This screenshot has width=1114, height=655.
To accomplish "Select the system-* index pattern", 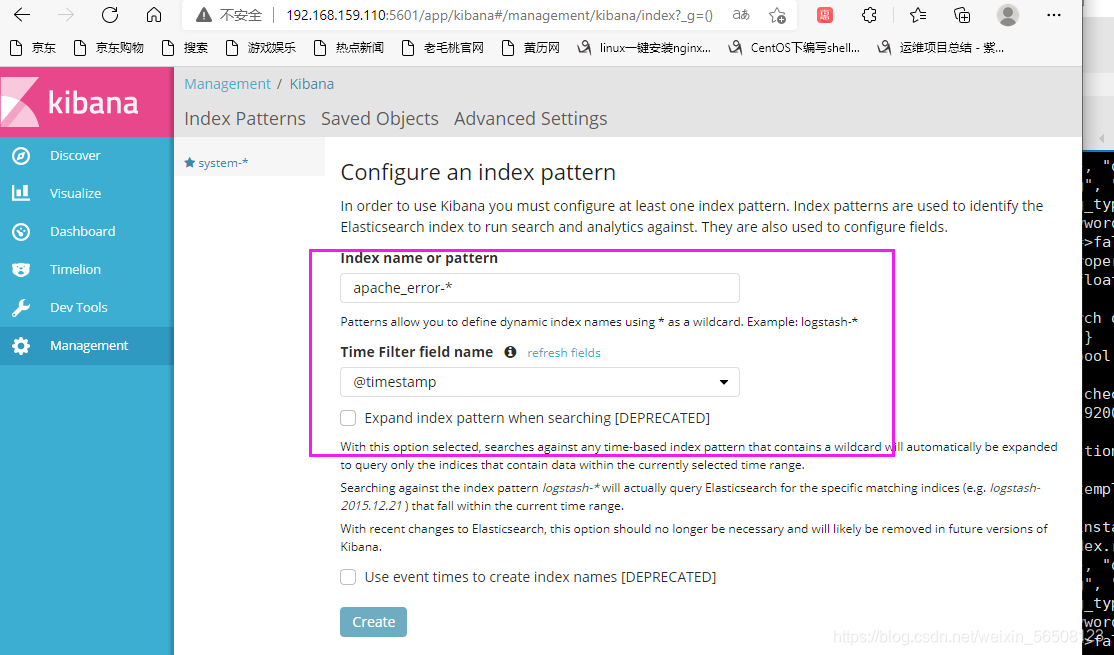I will [x=223, y=163].
